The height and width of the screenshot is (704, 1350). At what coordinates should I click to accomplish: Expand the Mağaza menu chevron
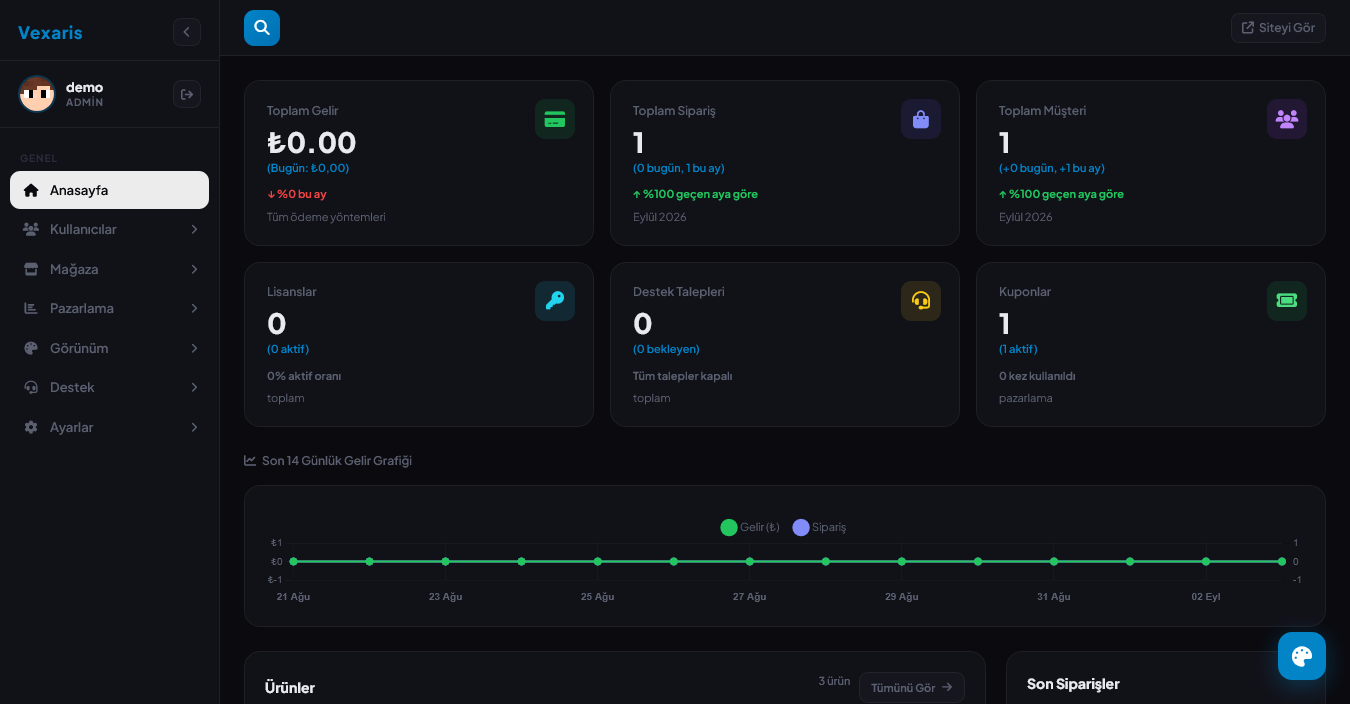tap(194, 269)
